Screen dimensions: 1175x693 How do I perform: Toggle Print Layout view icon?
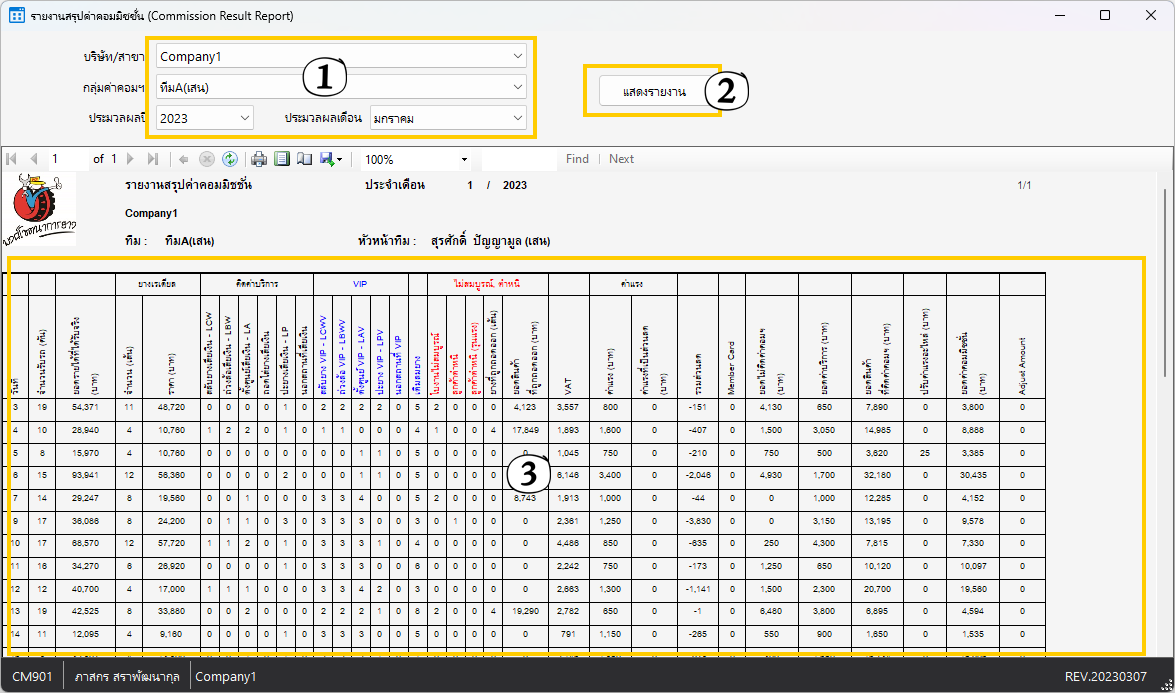[282, 159]
